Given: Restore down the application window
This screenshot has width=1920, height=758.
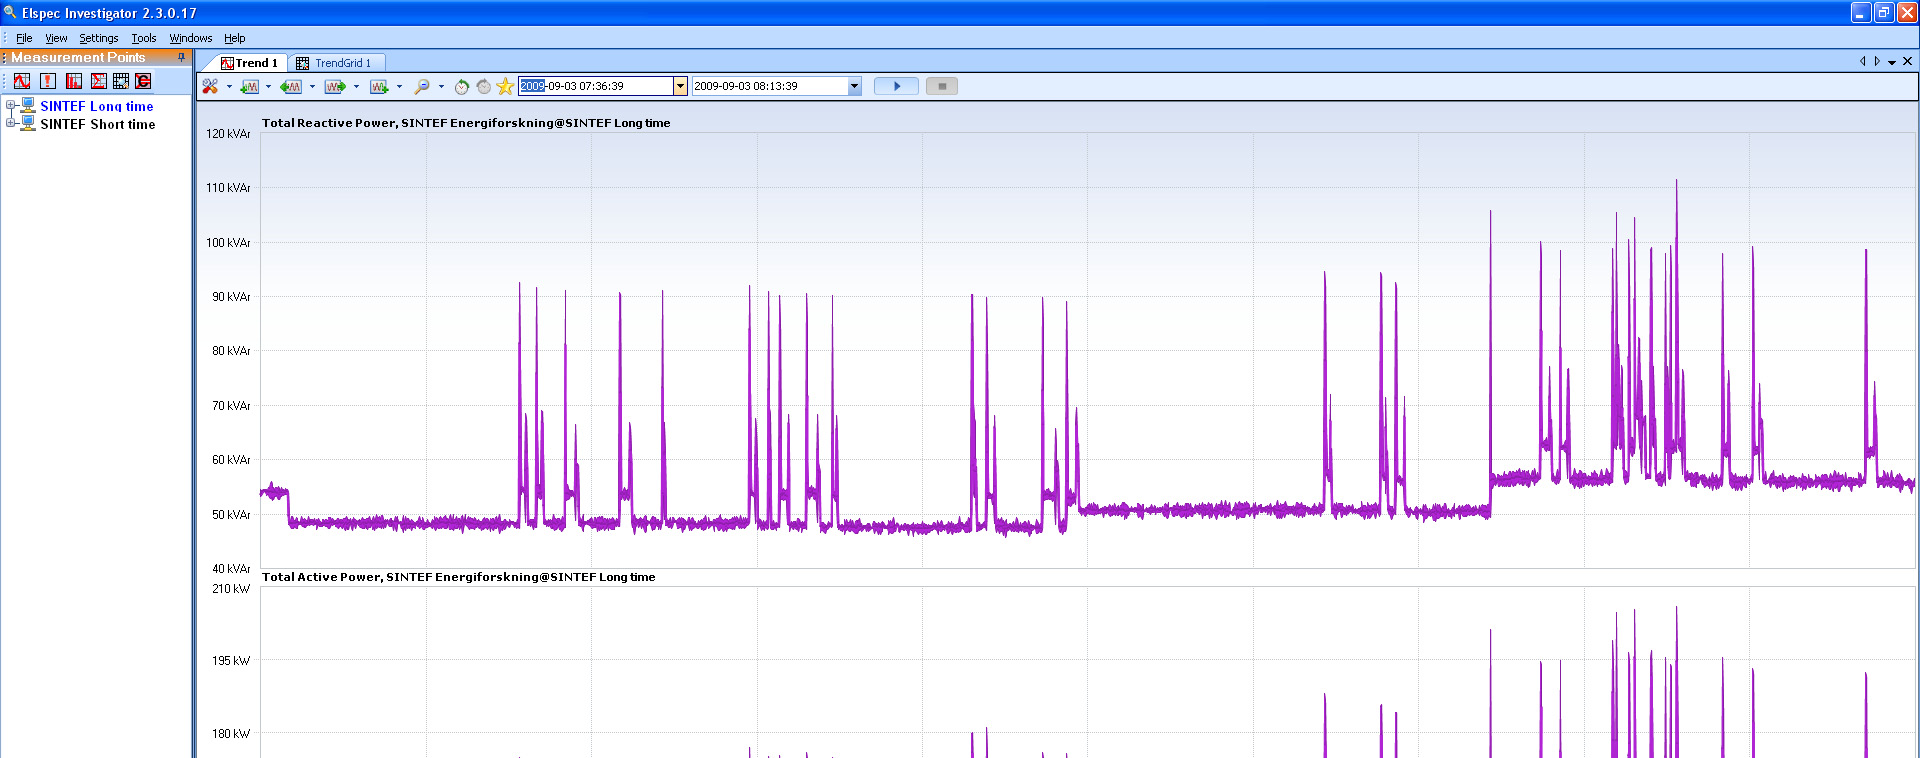Looking at the screenshot, I should point(1883,12).
